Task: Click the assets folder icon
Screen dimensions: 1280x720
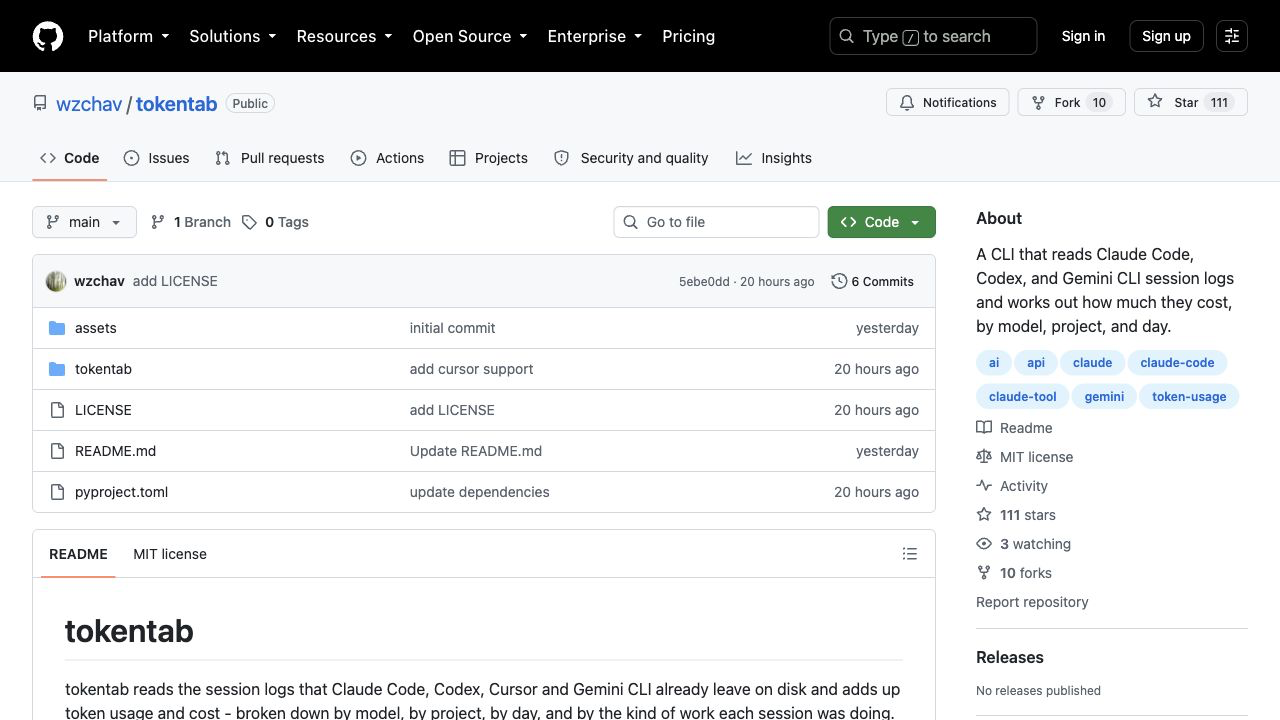Action: click(57, 328)
